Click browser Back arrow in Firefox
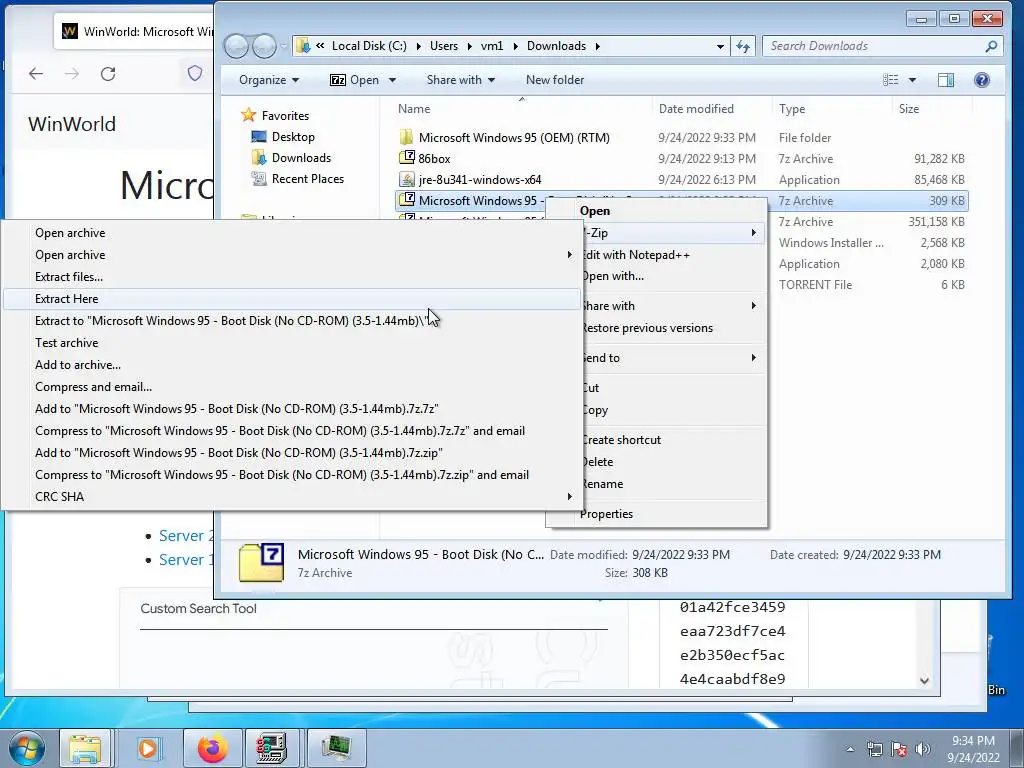 (x=36, y=74)
